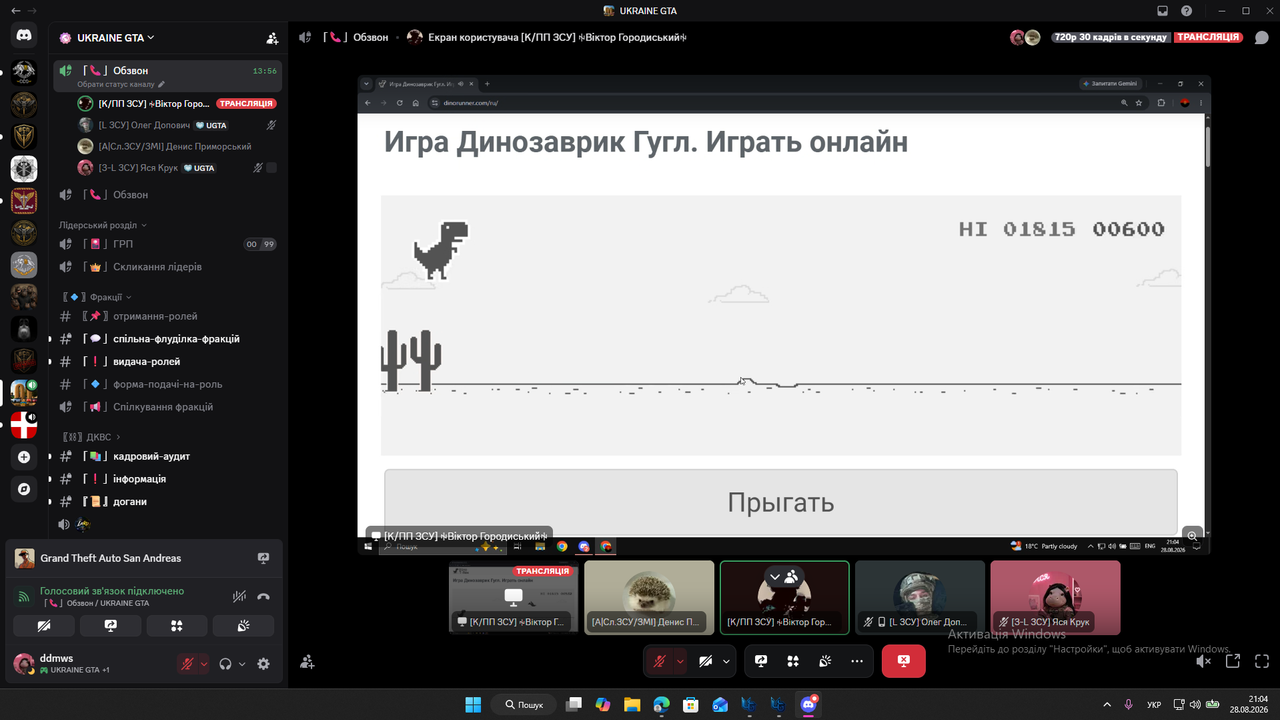1280x720 pixels.
Task: Toggle camera in call control bar
Action: point(706,661)
